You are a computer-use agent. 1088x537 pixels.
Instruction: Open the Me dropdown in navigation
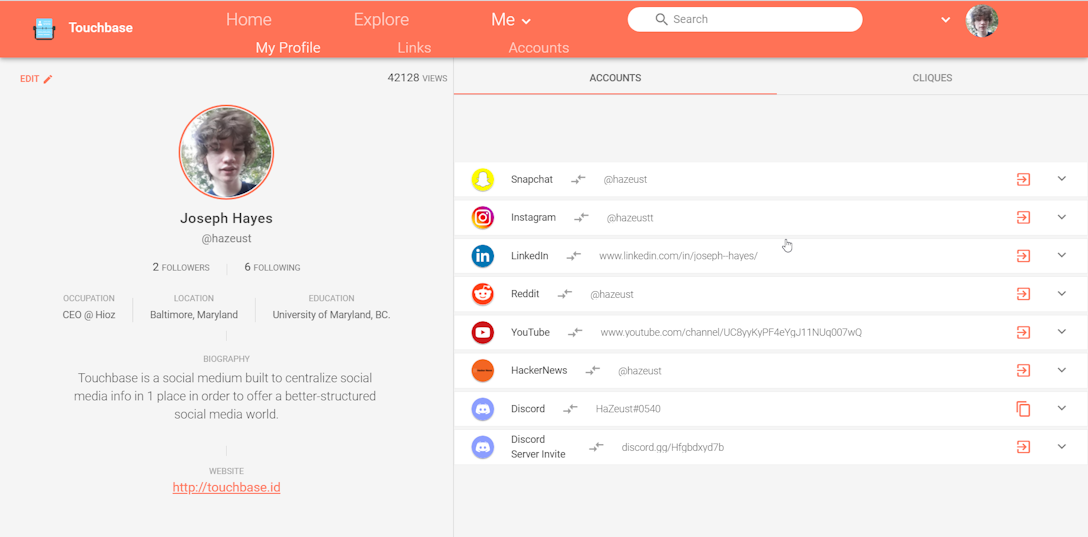point(511,20)
